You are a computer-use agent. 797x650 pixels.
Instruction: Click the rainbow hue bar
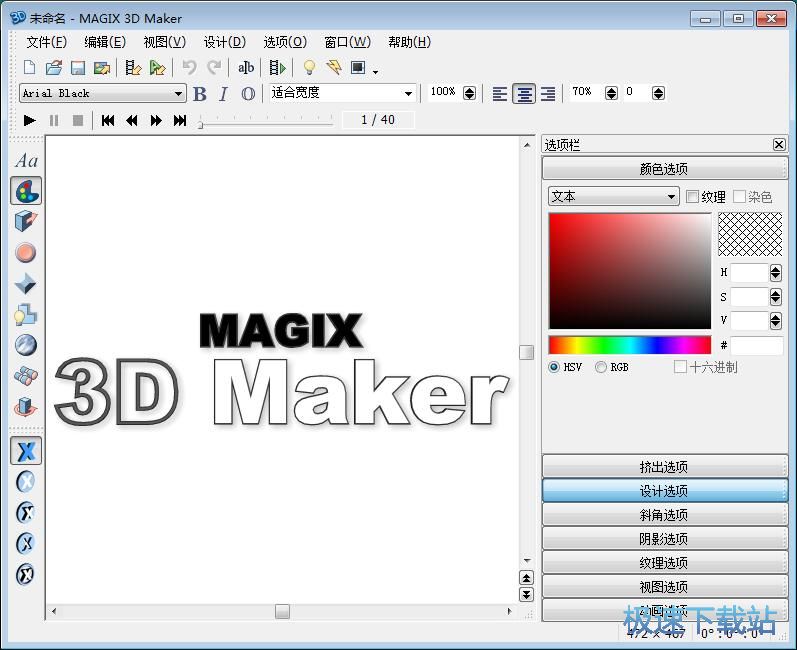630,345
